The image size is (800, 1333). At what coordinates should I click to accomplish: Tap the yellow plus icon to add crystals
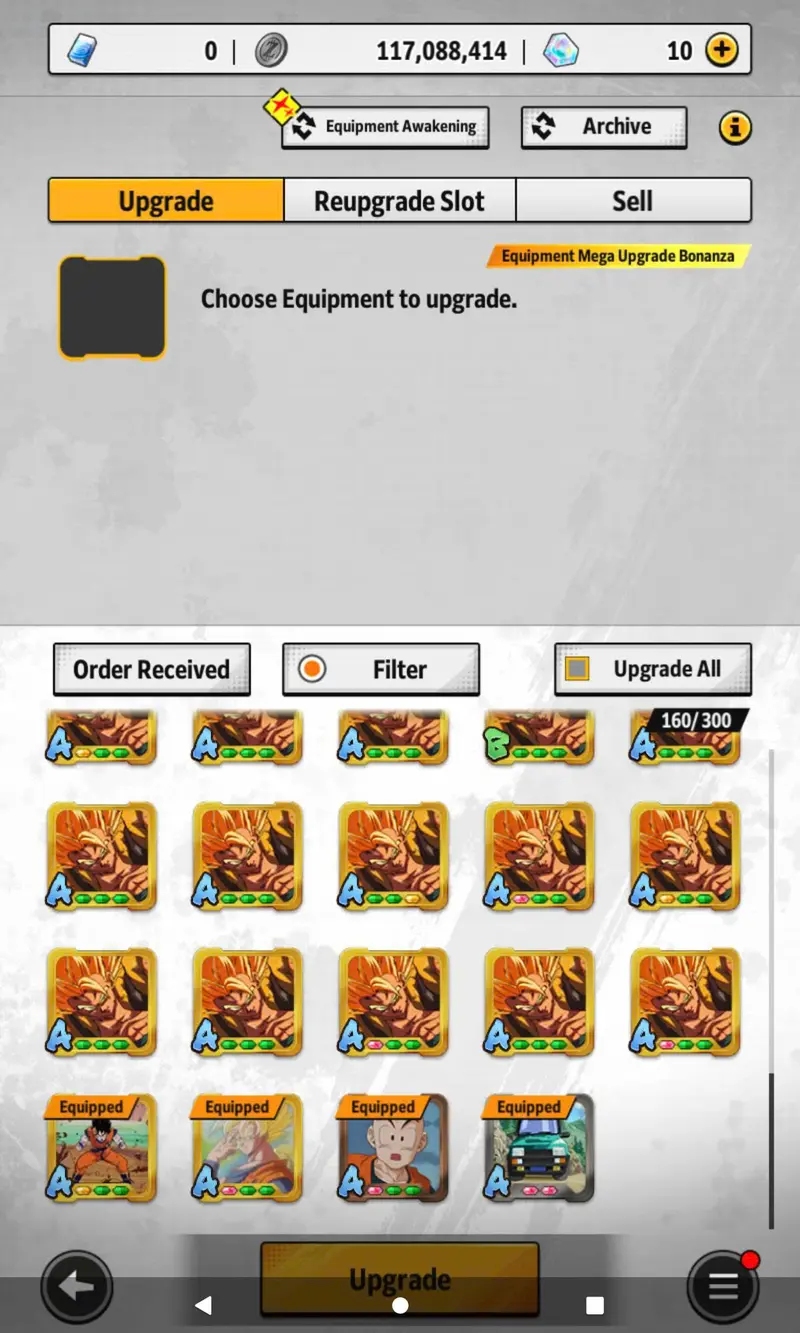pos(722,49)
